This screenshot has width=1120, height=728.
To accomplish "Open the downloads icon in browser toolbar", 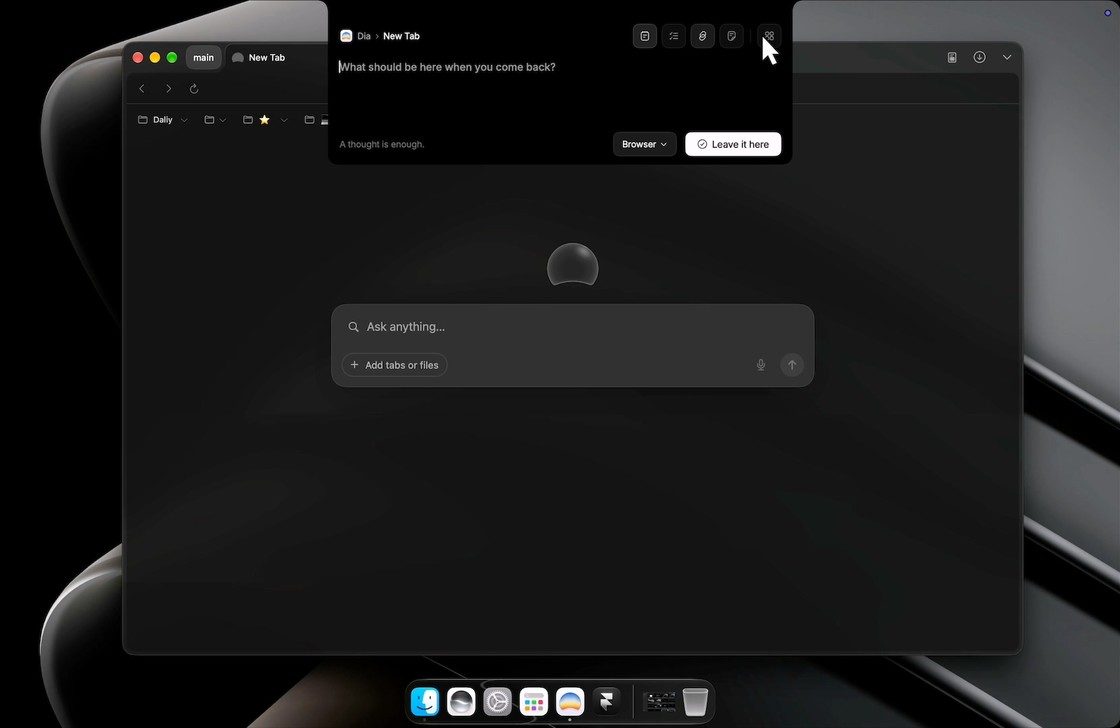I will 979,57.
